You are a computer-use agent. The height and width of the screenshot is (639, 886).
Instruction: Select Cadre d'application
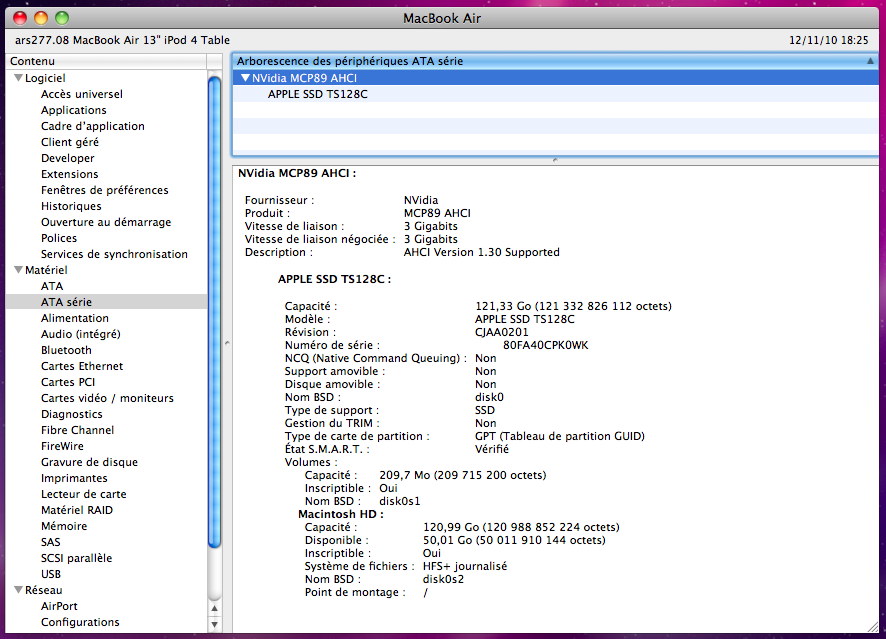point(93,126)
